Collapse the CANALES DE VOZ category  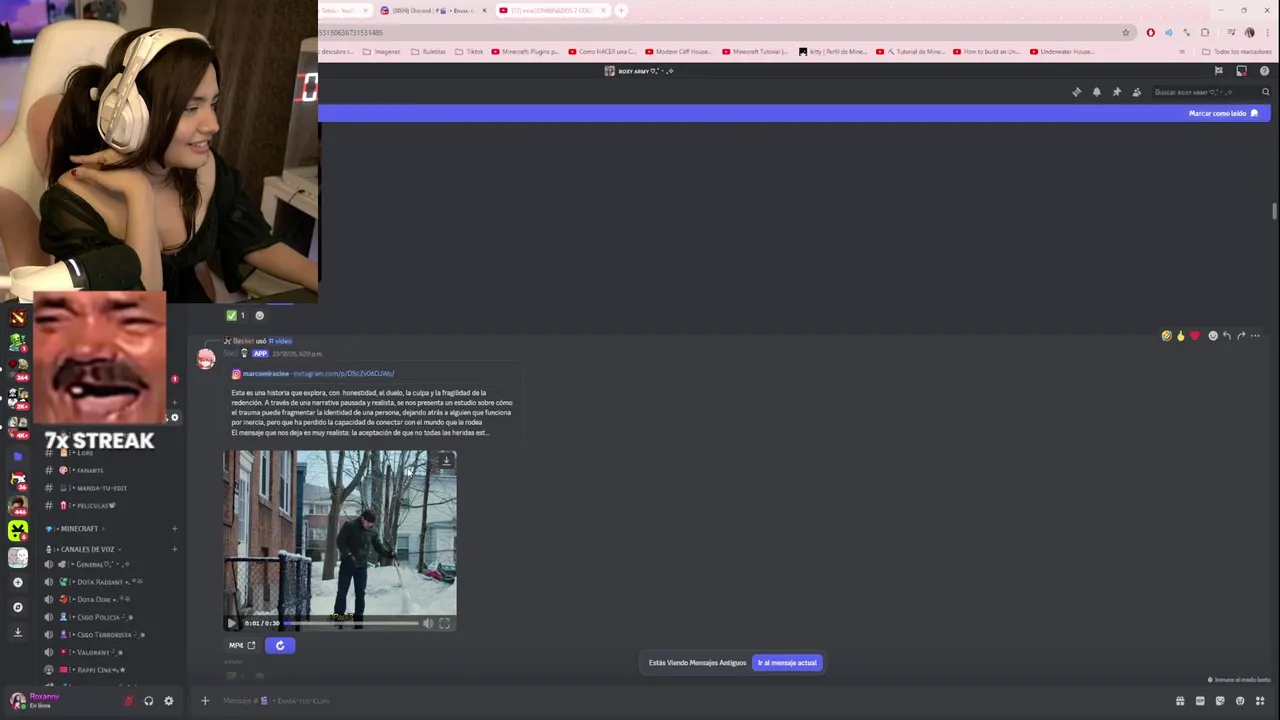[x=86, y=549]
